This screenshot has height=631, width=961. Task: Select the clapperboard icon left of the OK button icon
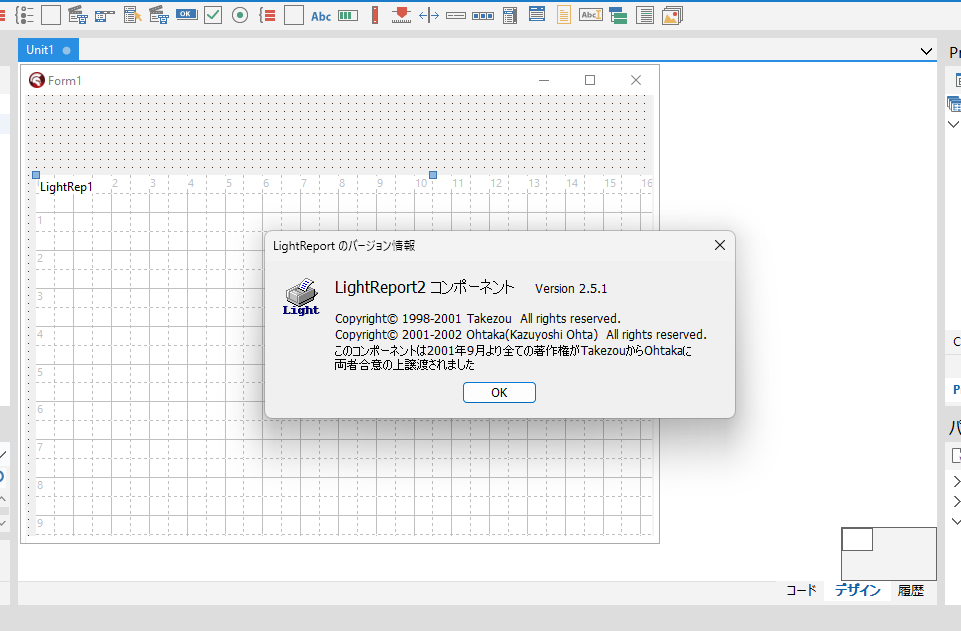pos(159,15)
